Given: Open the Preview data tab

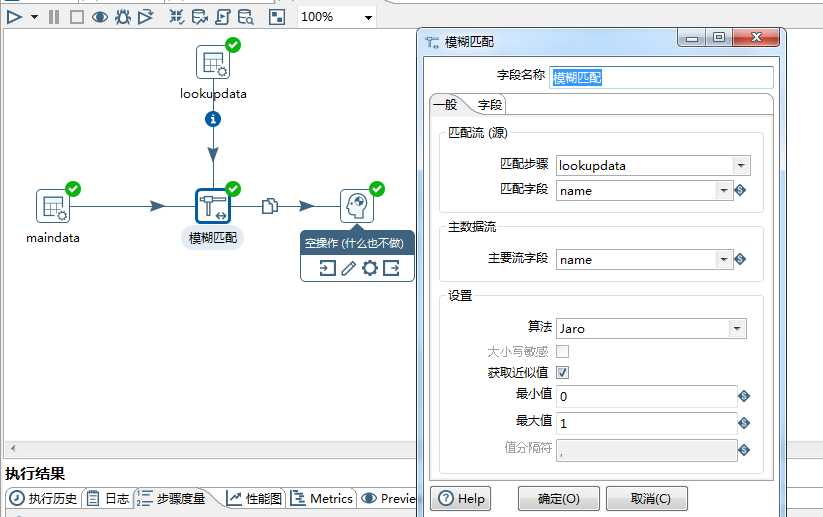Looking at the screenshot, I should [x=388, y=498].
